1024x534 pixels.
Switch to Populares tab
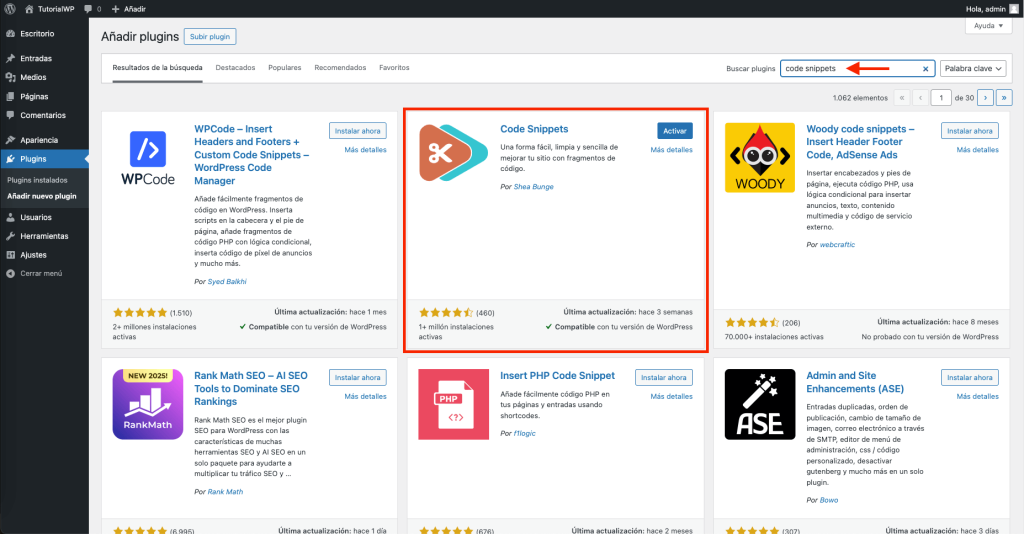pyautogui.click(x=285, y=68)
